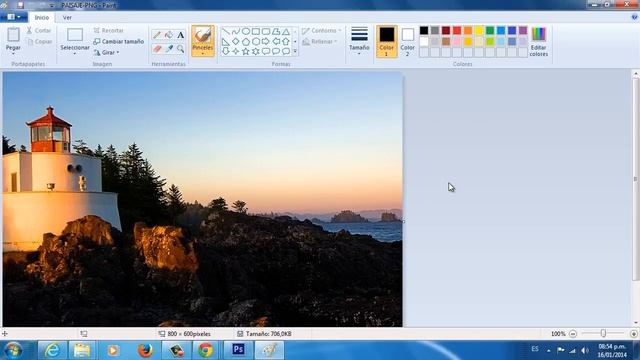Image resolution: width=640 pixels, height=360 pixels.
Task: Open Google Chrome from the taskbar
Action: (206, 350)
